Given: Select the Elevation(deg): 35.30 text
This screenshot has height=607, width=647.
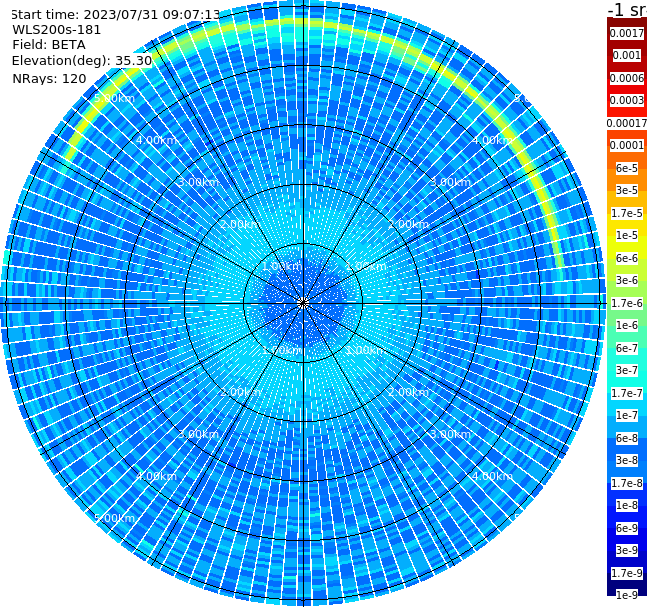Looking at the screenshot, I should [x=82, y=61].
